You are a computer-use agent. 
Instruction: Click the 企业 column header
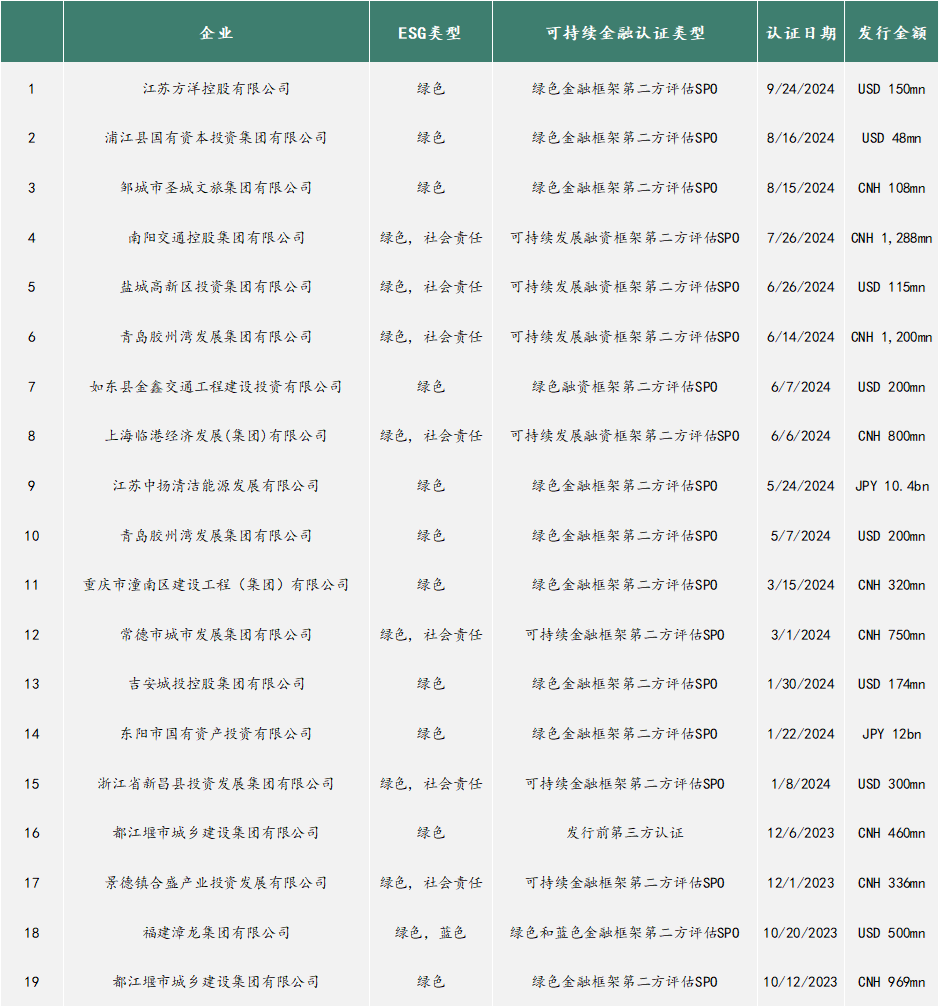click(x=216, y=32)
